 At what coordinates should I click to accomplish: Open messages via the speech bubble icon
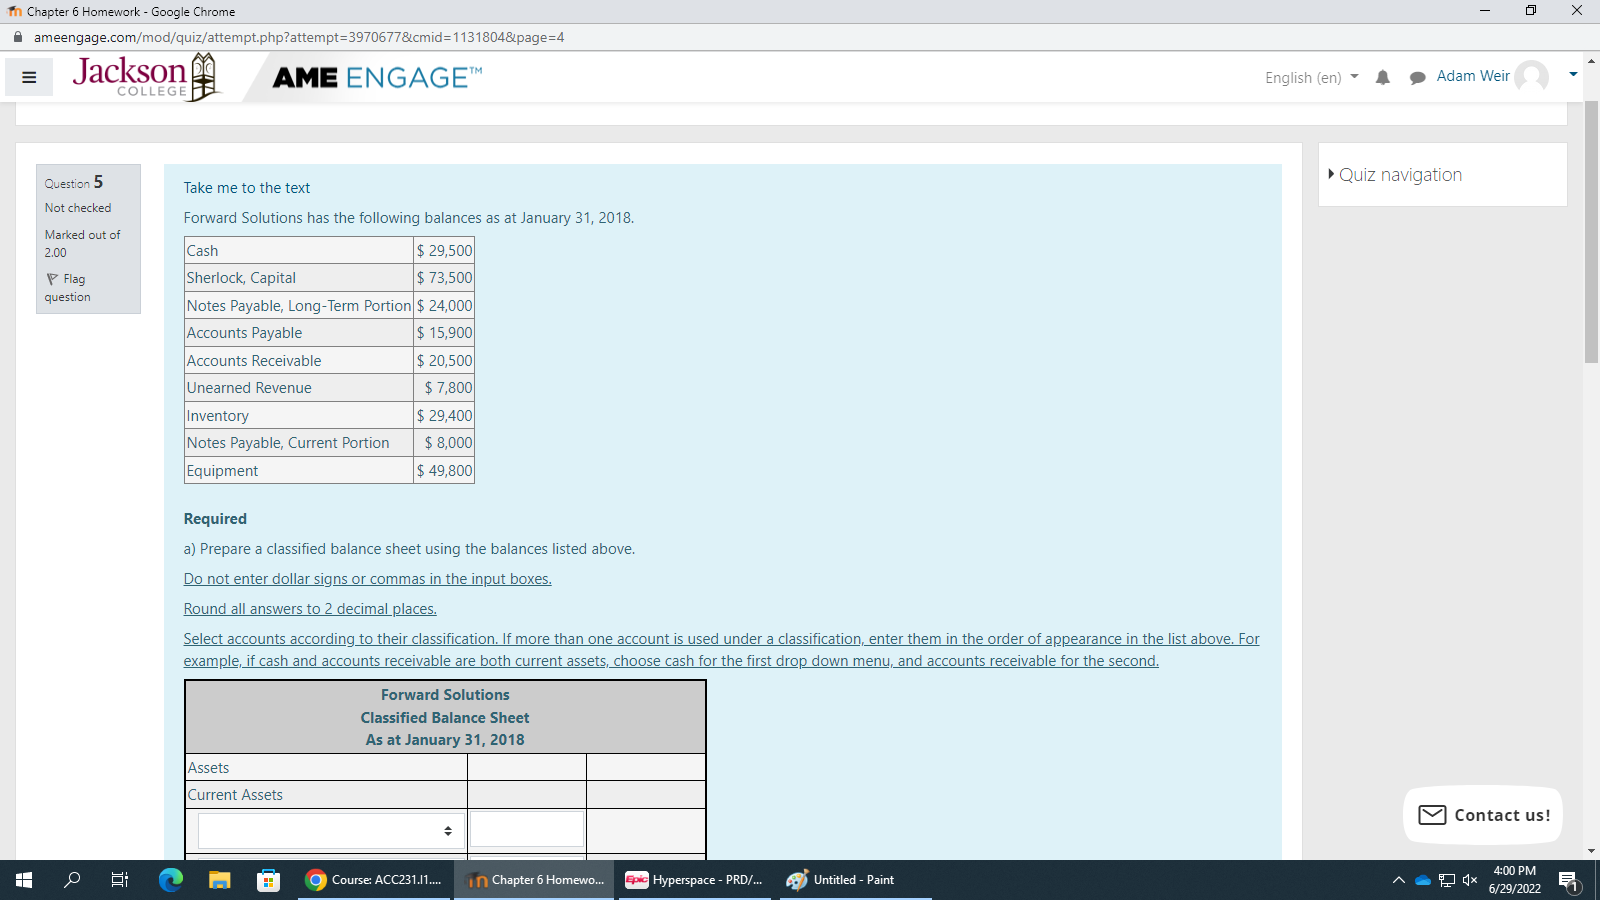coord(1417,77)
